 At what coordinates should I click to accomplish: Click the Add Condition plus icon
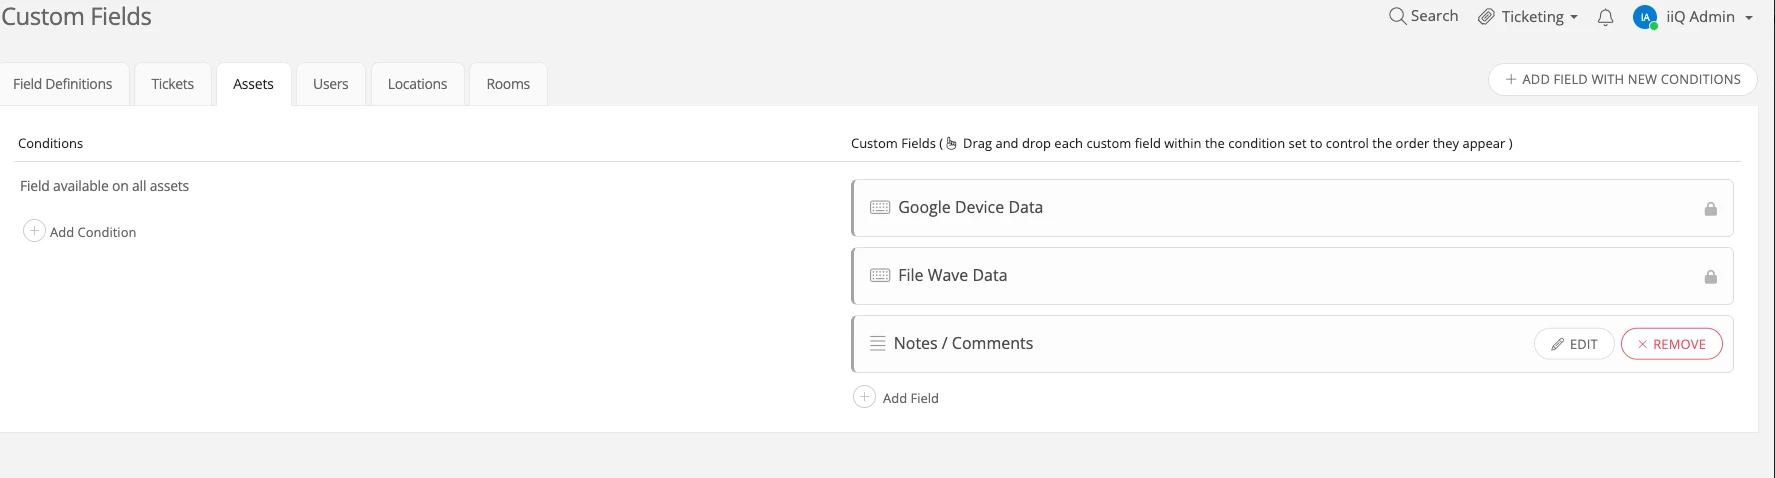pyautogui.click(x=34, y=231)
